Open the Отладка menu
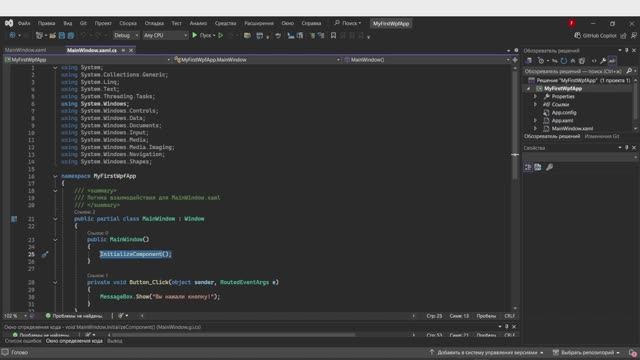Image resolution: width=640 pixels, height=360 pixels. pos(154,23)
